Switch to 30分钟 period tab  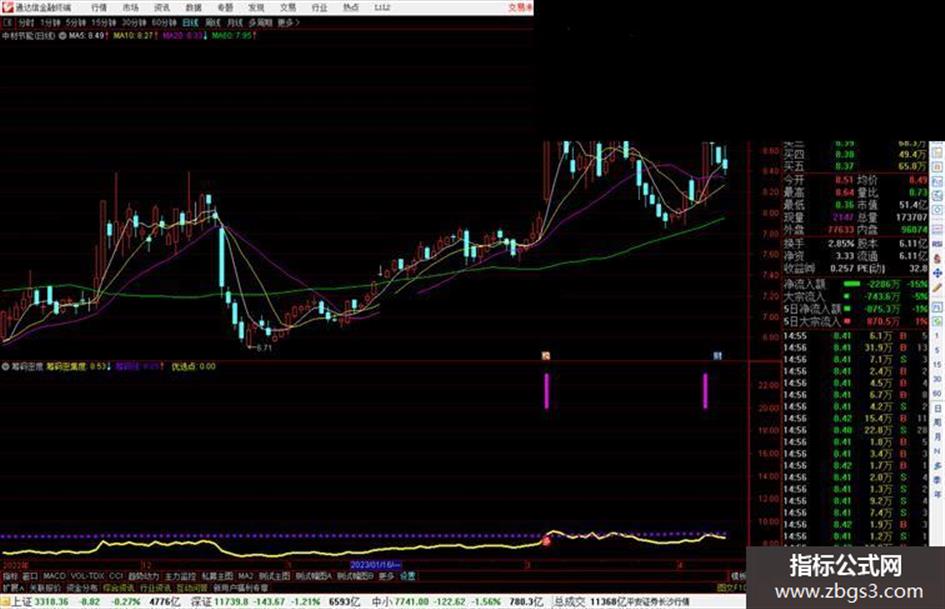click(x=134, y=23)
